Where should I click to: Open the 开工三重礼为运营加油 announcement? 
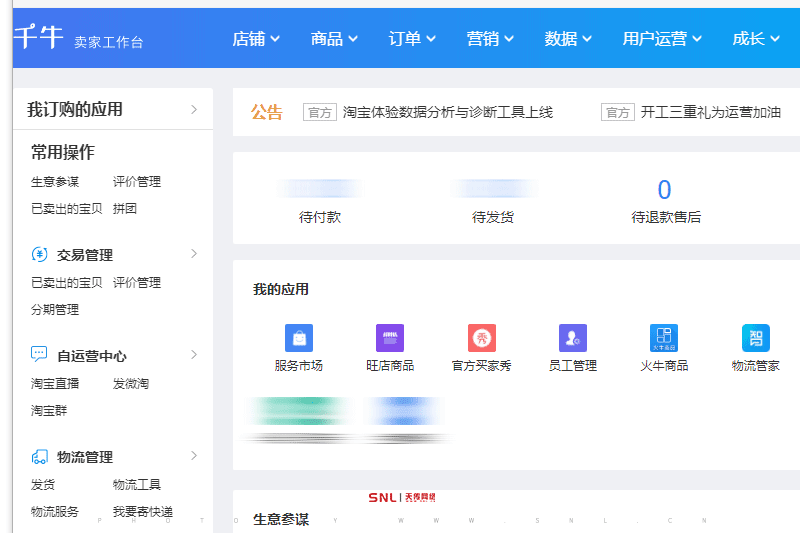tap(711, 112)
